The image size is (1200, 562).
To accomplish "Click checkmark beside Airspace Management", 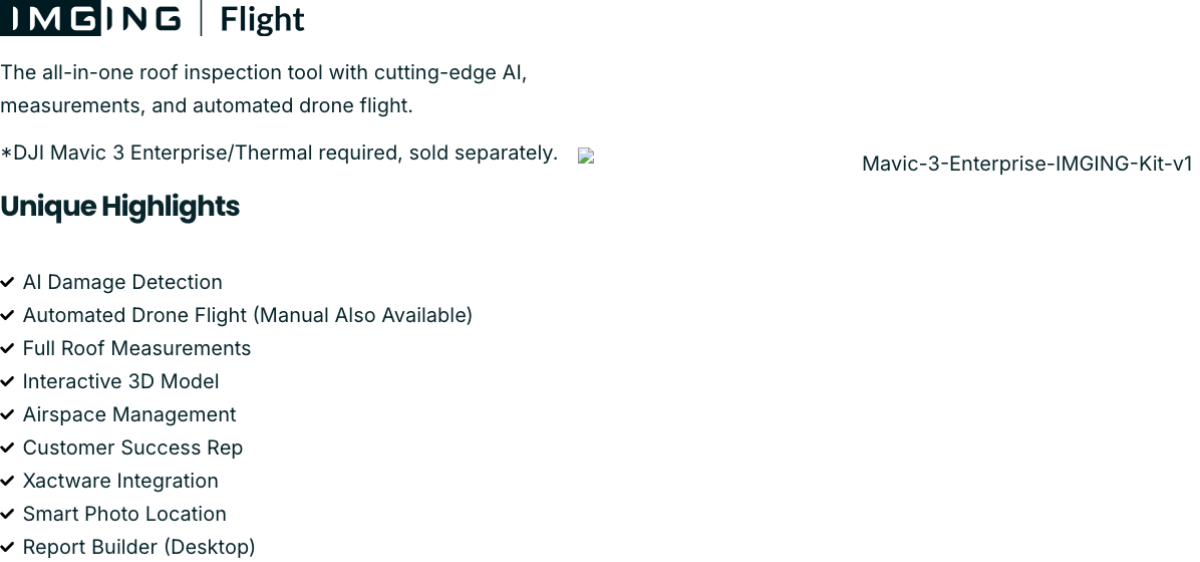I will (8, 415).
